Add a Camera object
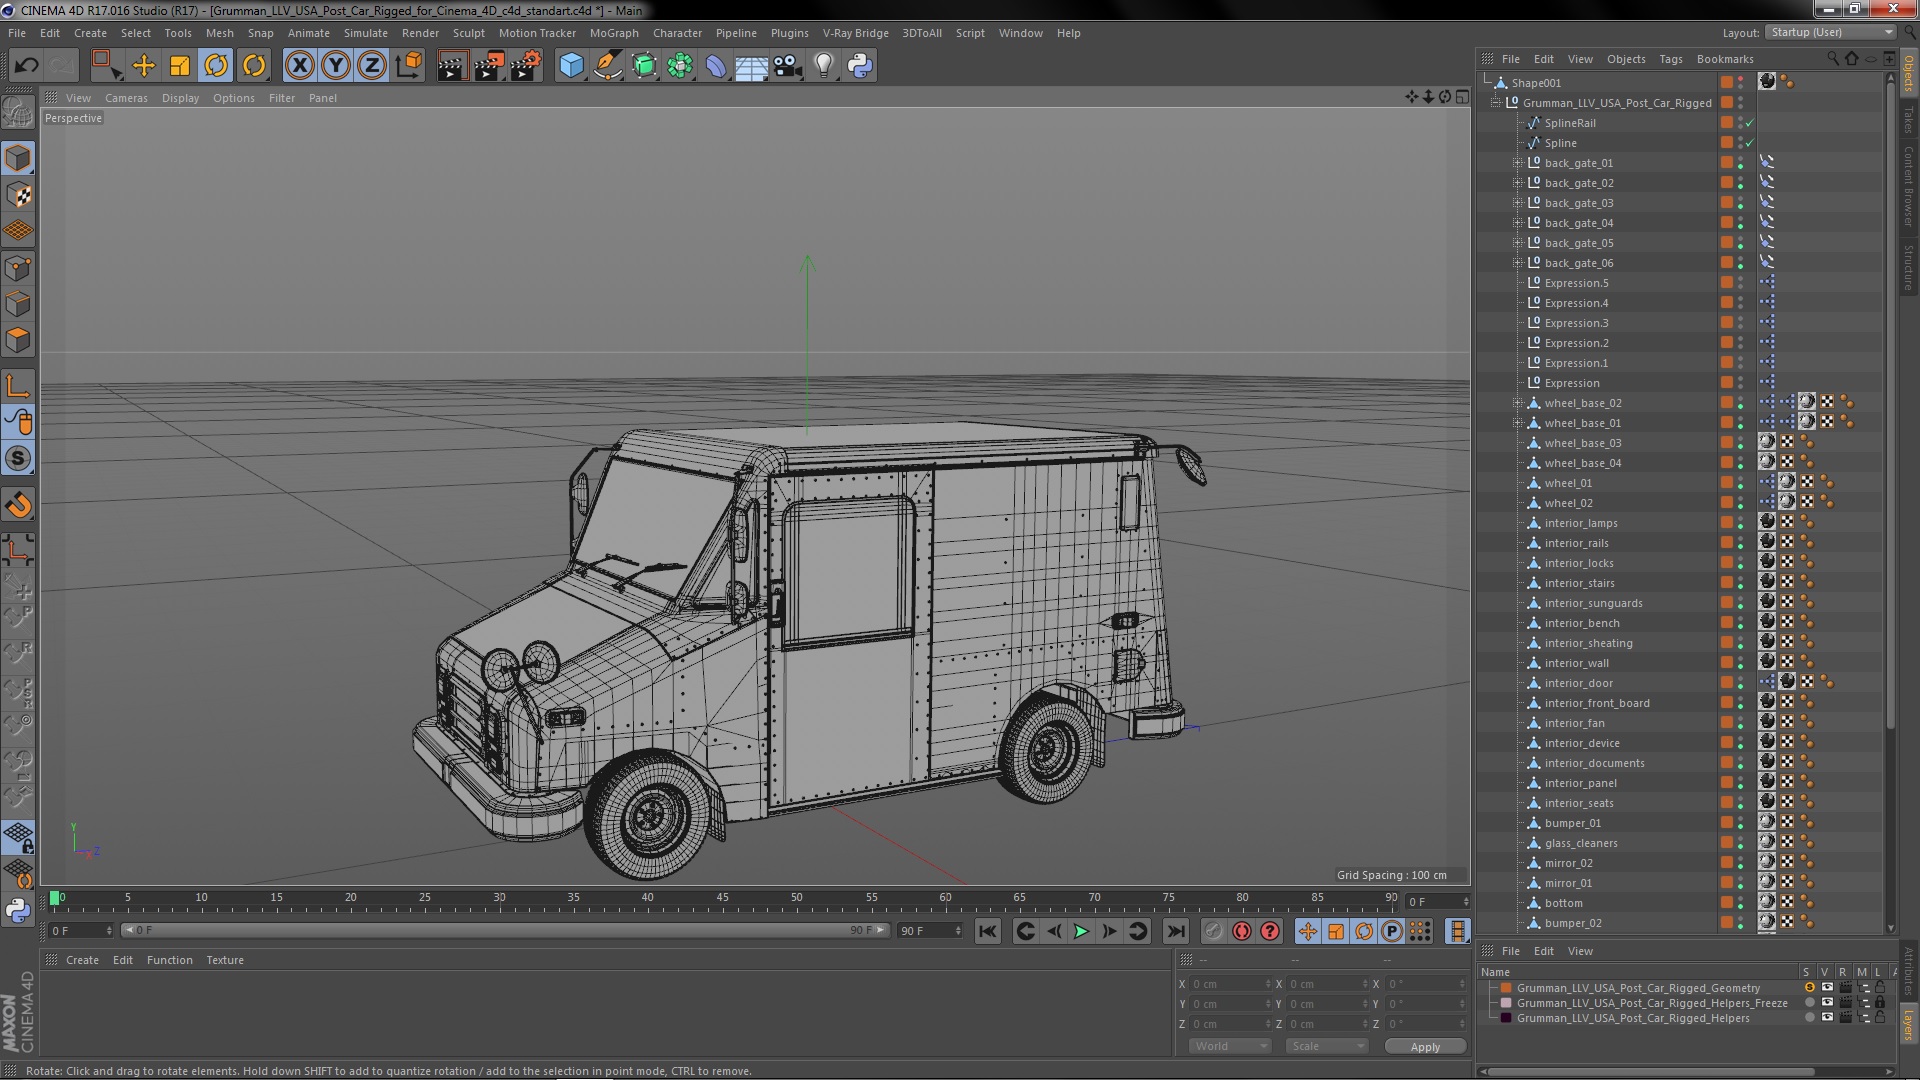Screen dimensions: 1920x1080 (x=788, y=66)
